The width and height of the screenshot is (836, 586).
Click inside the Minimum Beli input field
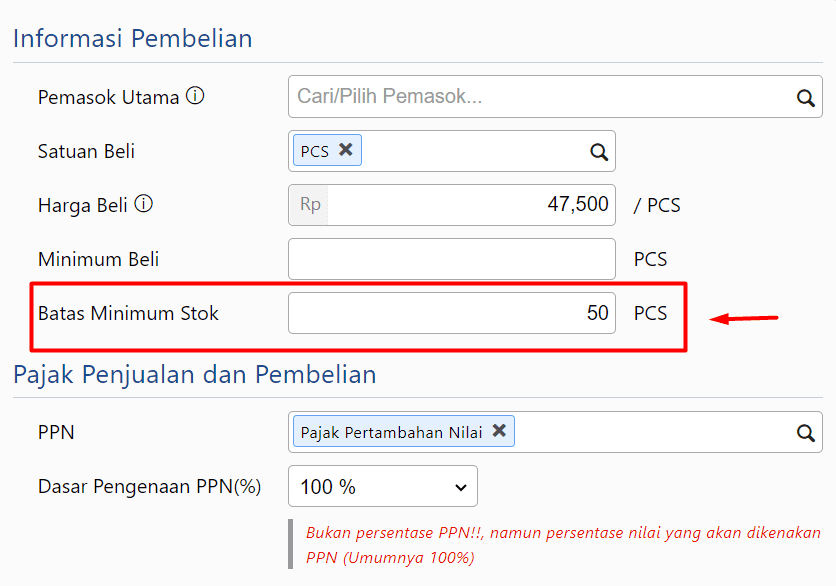pyautogui.click(x=451, y=258)
